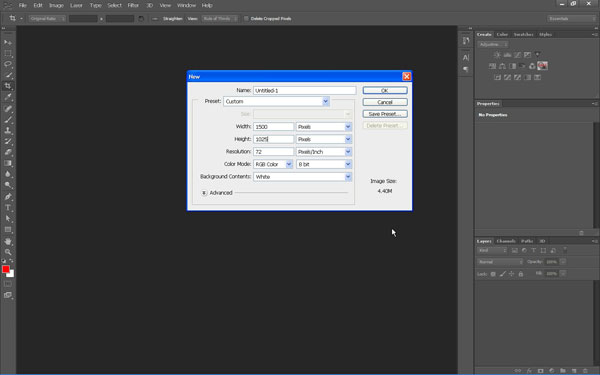Select the Blur tool
The image size is (600, 375).
point(8,174)
